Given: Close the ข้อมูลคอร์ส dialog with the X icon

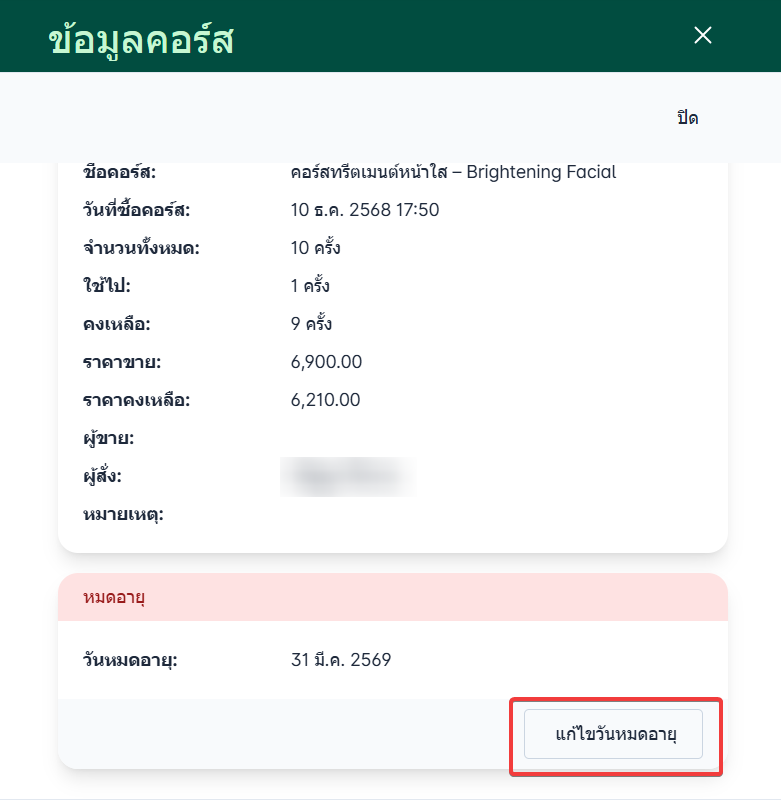Looking at the screenshot, I should [703, 35].
